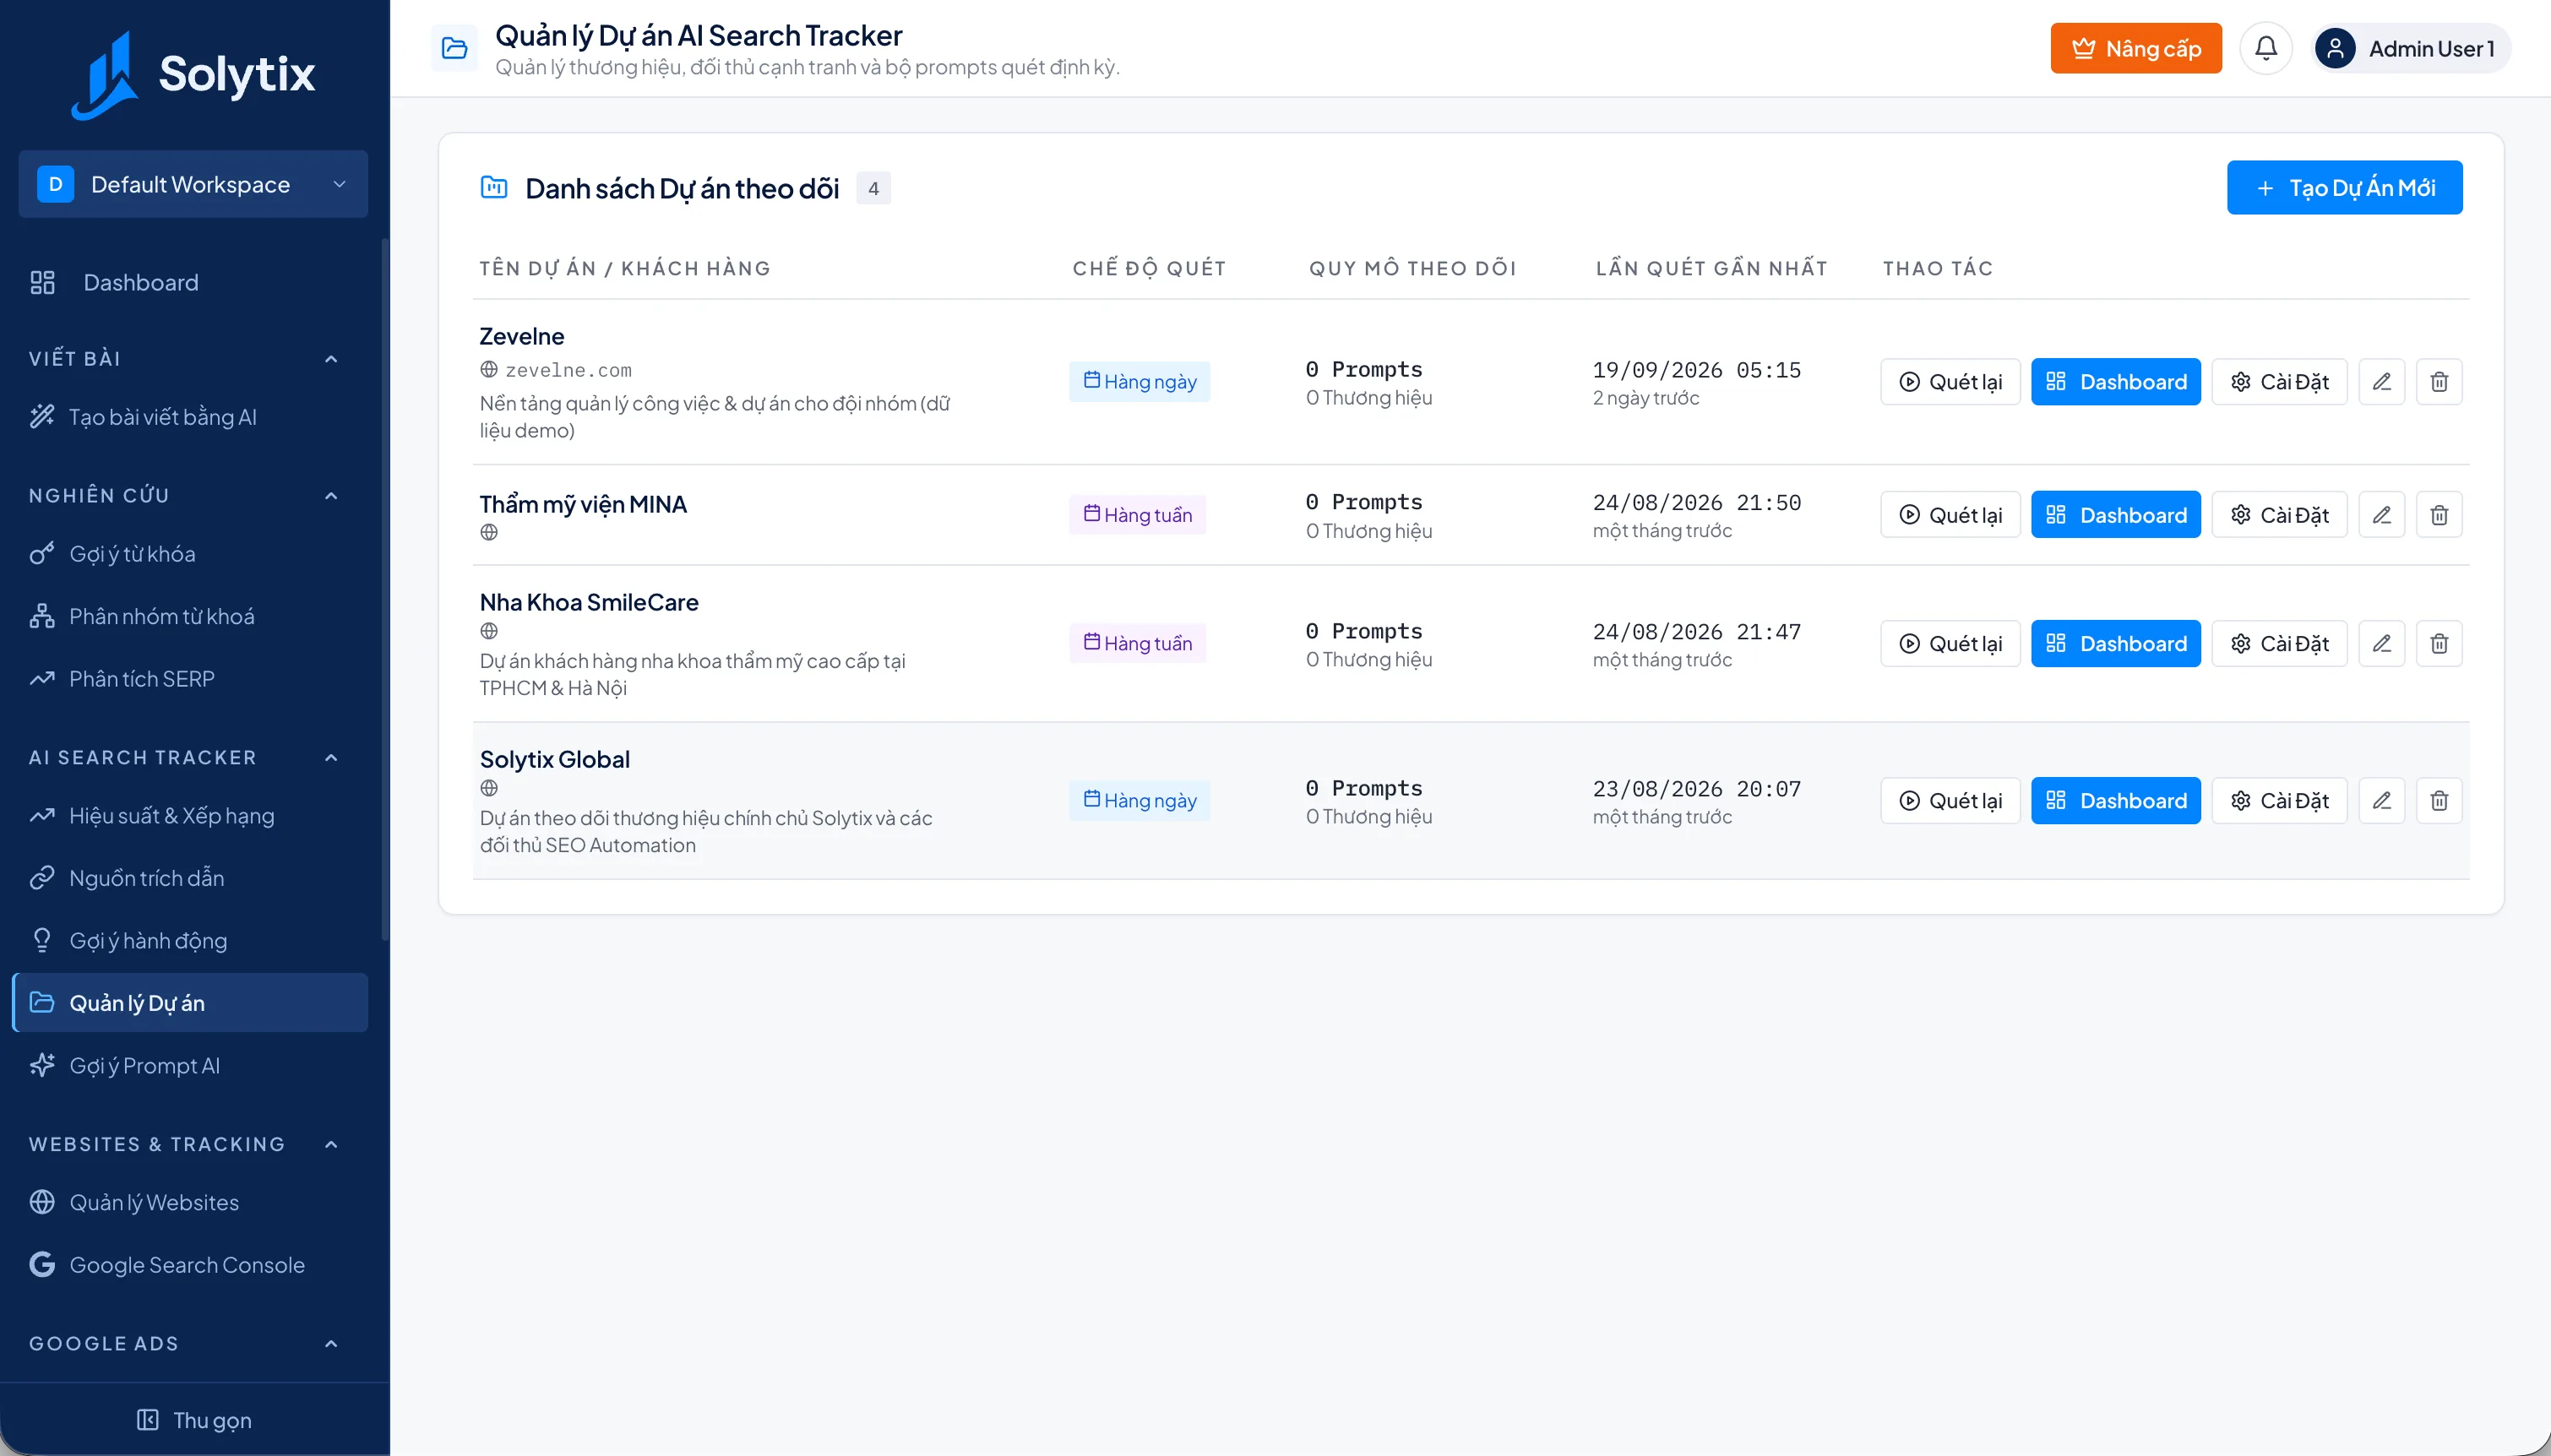2551x1456 pixels.
Task: Collapse the VIẾT BÀI sidebar section
Action: [x=331, y=359]
